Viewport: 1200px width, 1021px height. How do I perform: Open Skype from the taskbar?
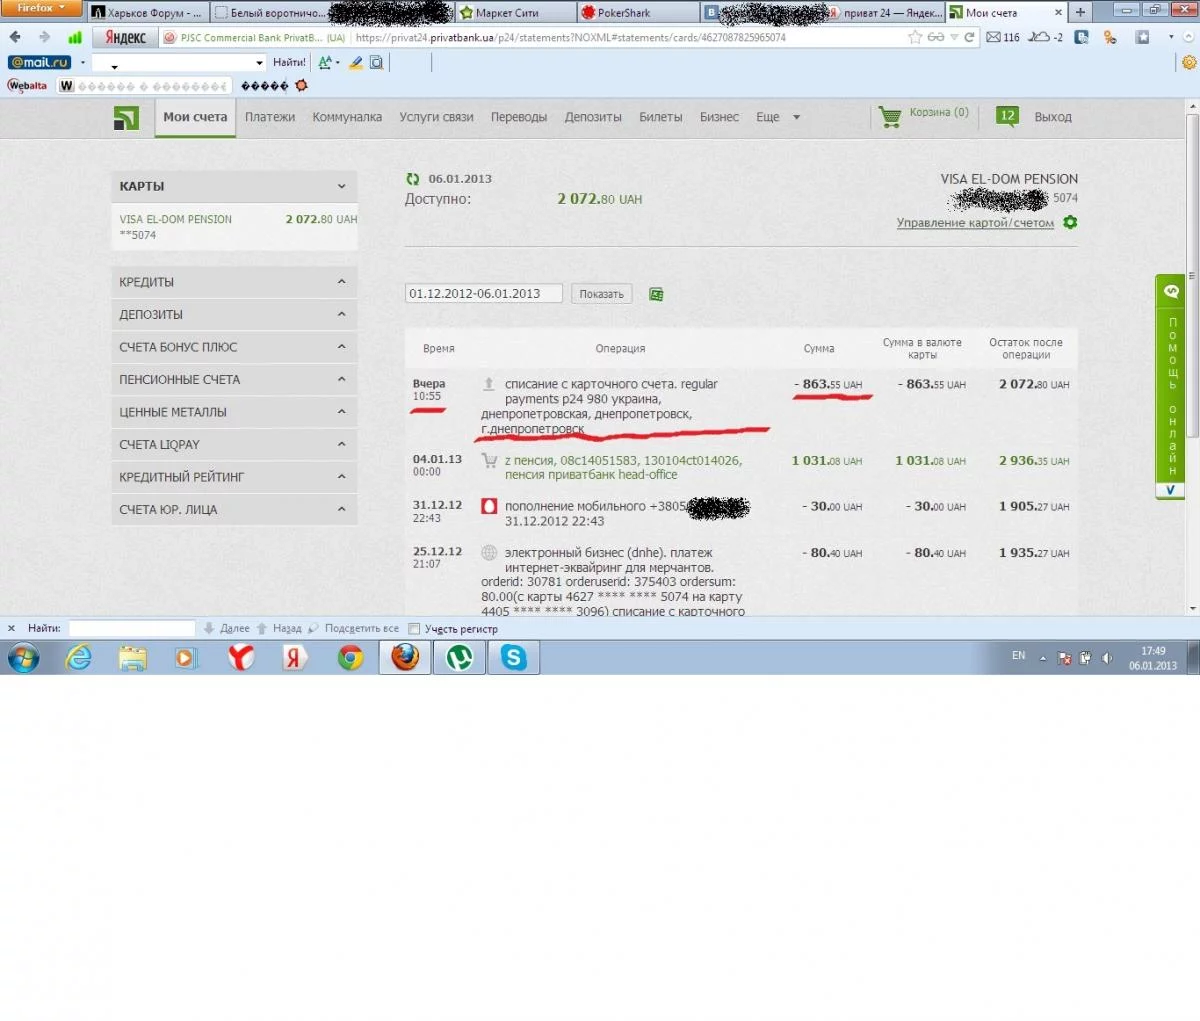pyautogui.click(x=513, y=657)
